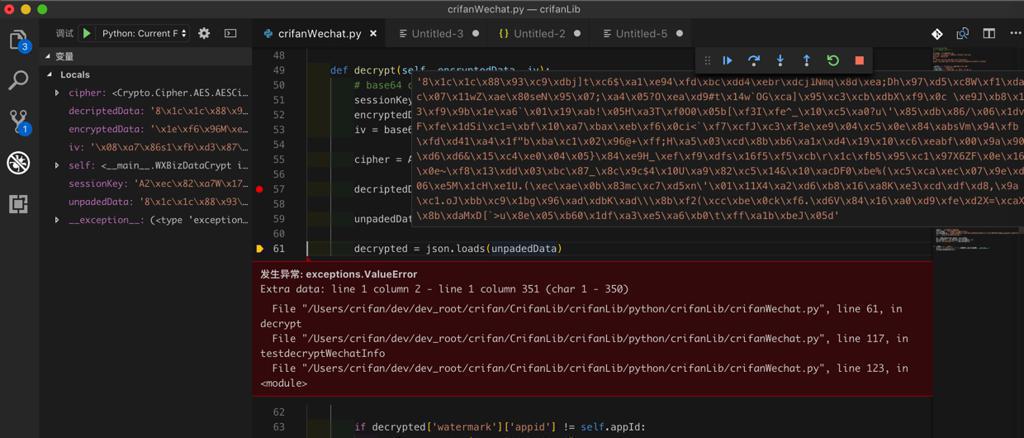
Task: Open the debug configuration dropdown
Action: pyautogui.click(x=139, y=33)
